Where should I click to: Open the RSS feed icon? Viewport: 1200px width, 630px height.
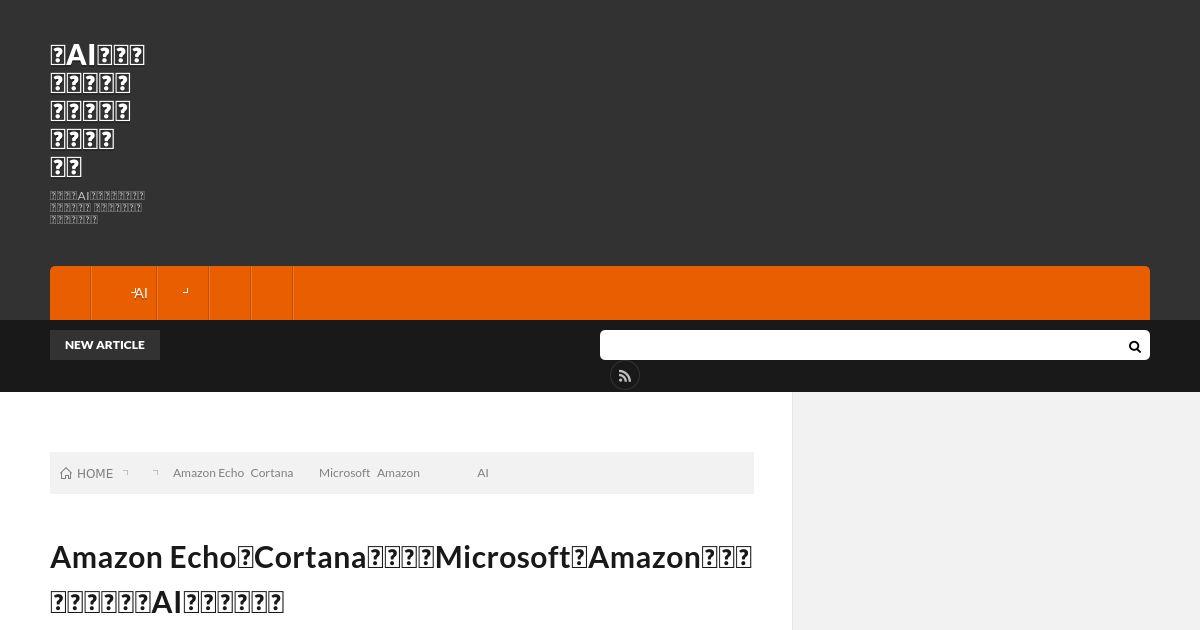[625, 376]
